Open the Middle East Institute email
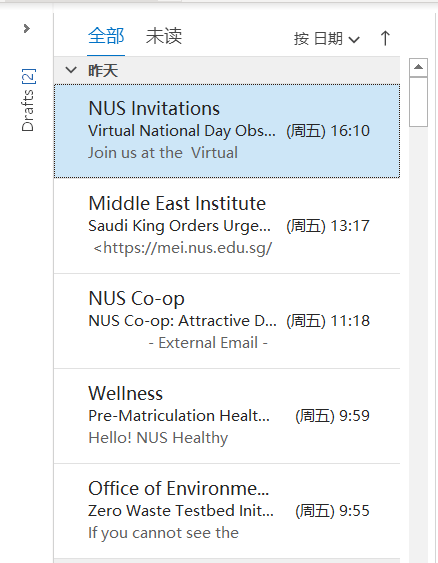 coord(227,225)
